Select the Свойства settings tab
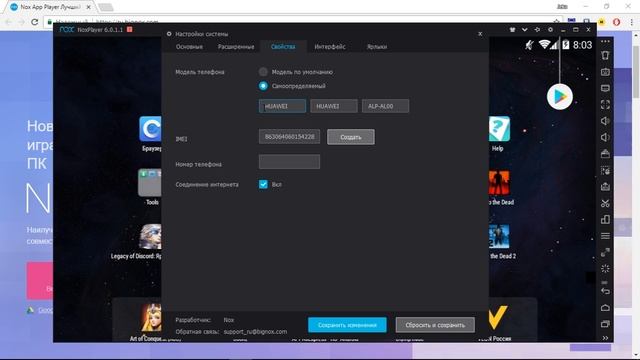Image resolution: width=640 pixels, height=360 pixels. click(283, 47)
